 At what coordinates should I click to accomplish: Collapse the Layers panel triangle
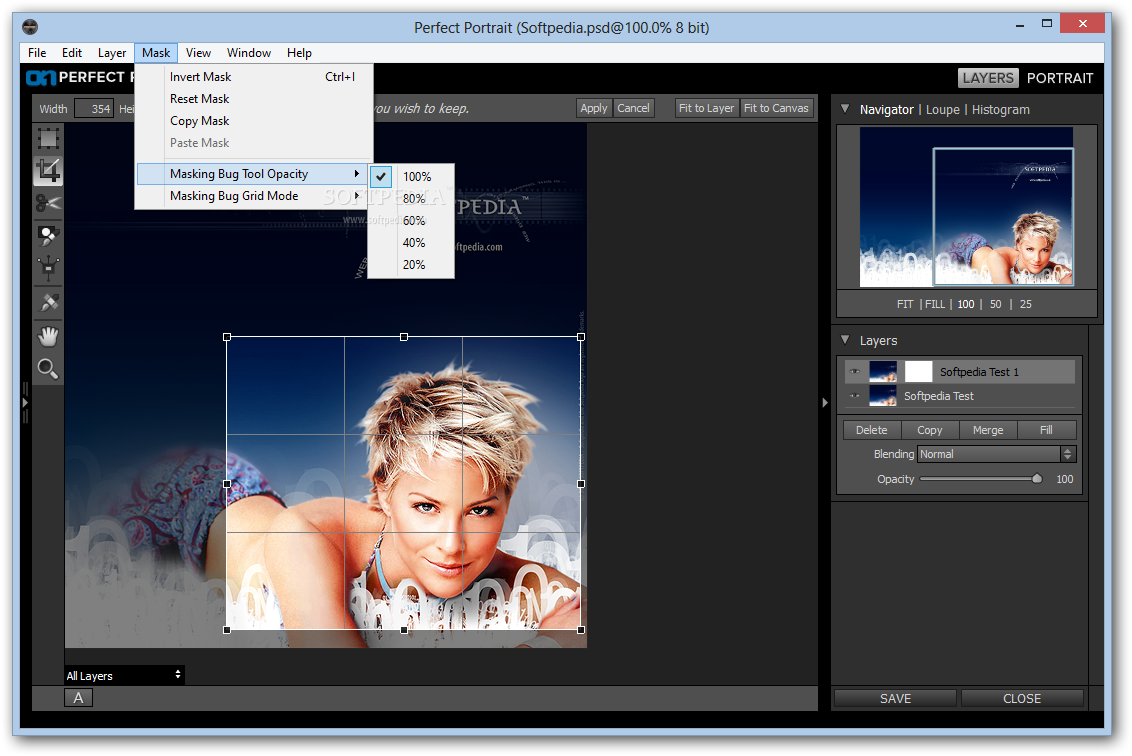tap(845, 340)
